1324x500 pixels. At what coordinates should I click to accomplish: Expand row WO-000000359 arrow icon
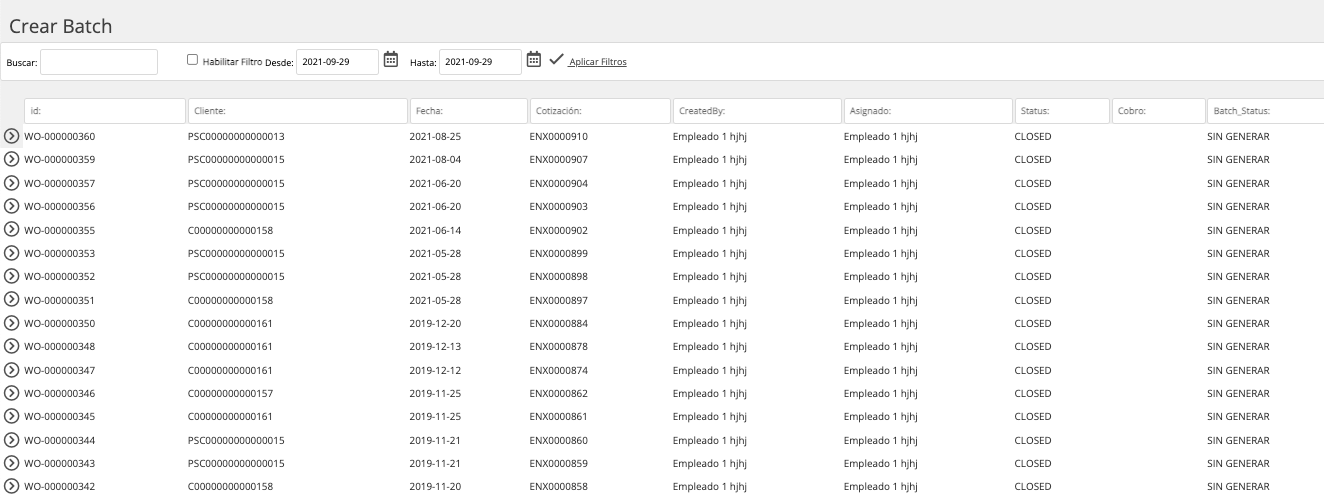point(12,159)
